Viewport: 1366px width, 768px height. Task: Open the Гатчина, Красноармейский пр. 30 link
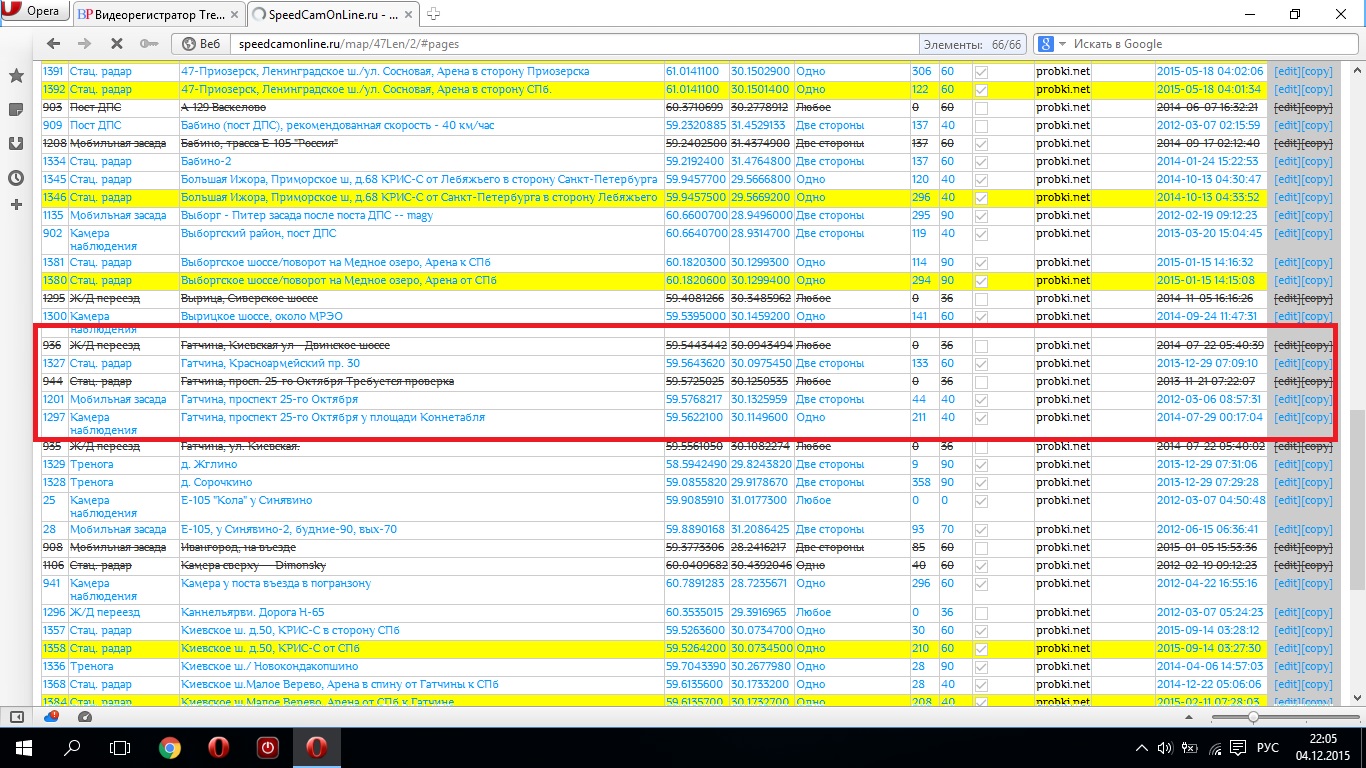coord(270,364)
